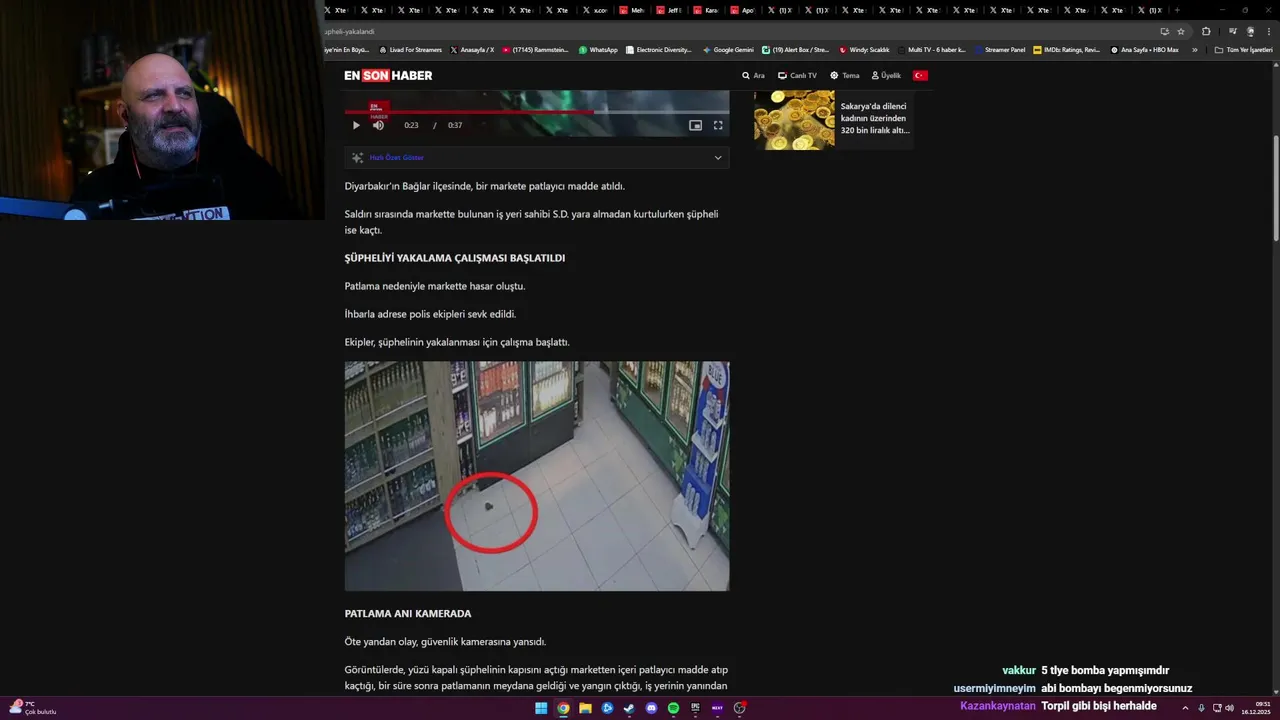This screenshot has width=1280, height=720.
Task: Seek along the red video progress bar
Action: tap(537, 112)
